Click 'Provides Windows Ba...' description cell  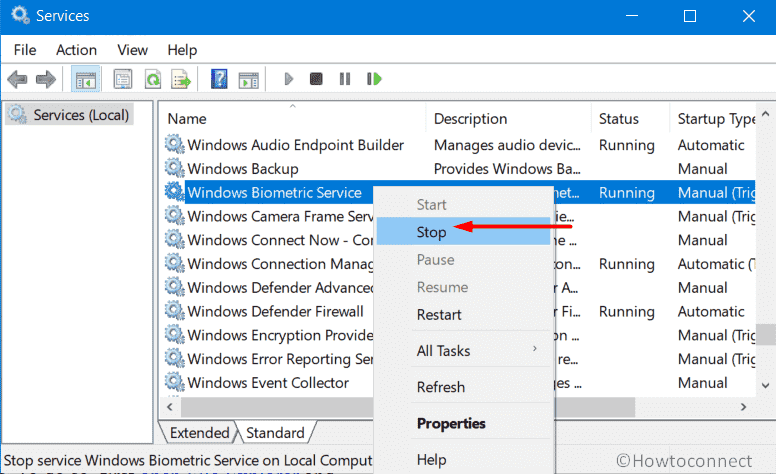click(x=507, y=169)
